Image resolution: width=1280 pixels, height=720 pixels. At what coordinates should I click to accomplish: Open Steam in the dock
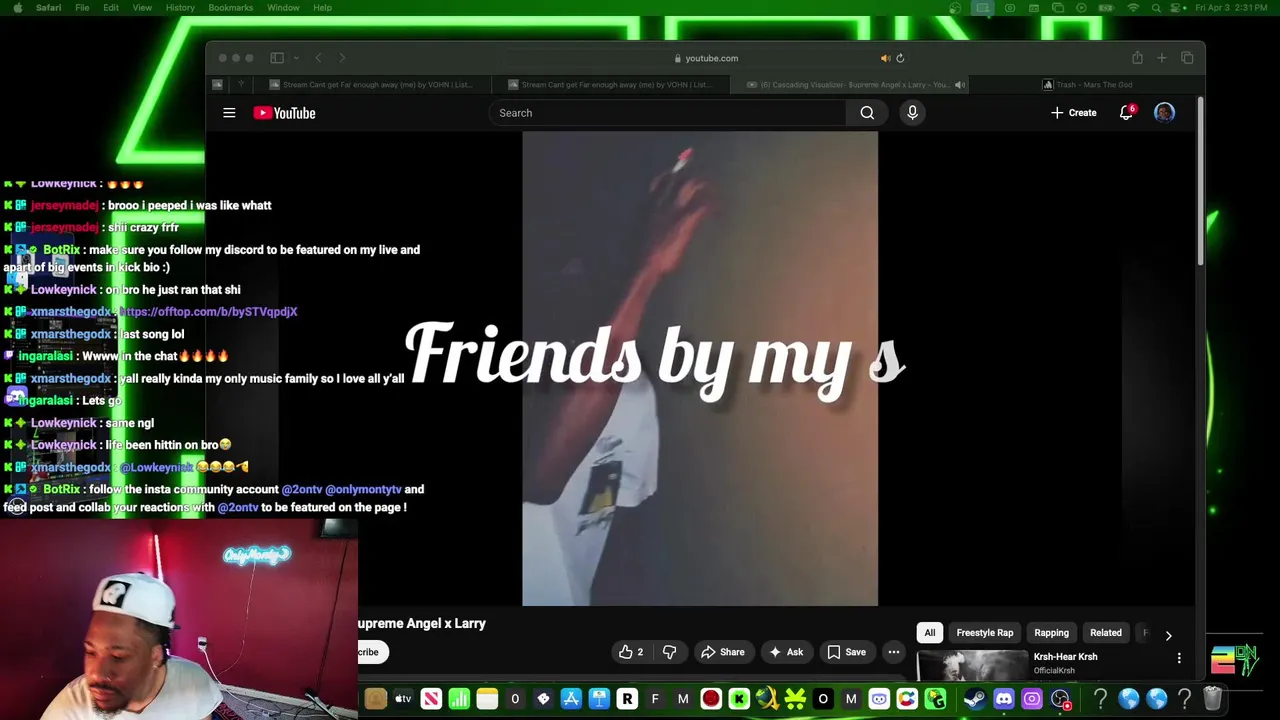point(975,700)
